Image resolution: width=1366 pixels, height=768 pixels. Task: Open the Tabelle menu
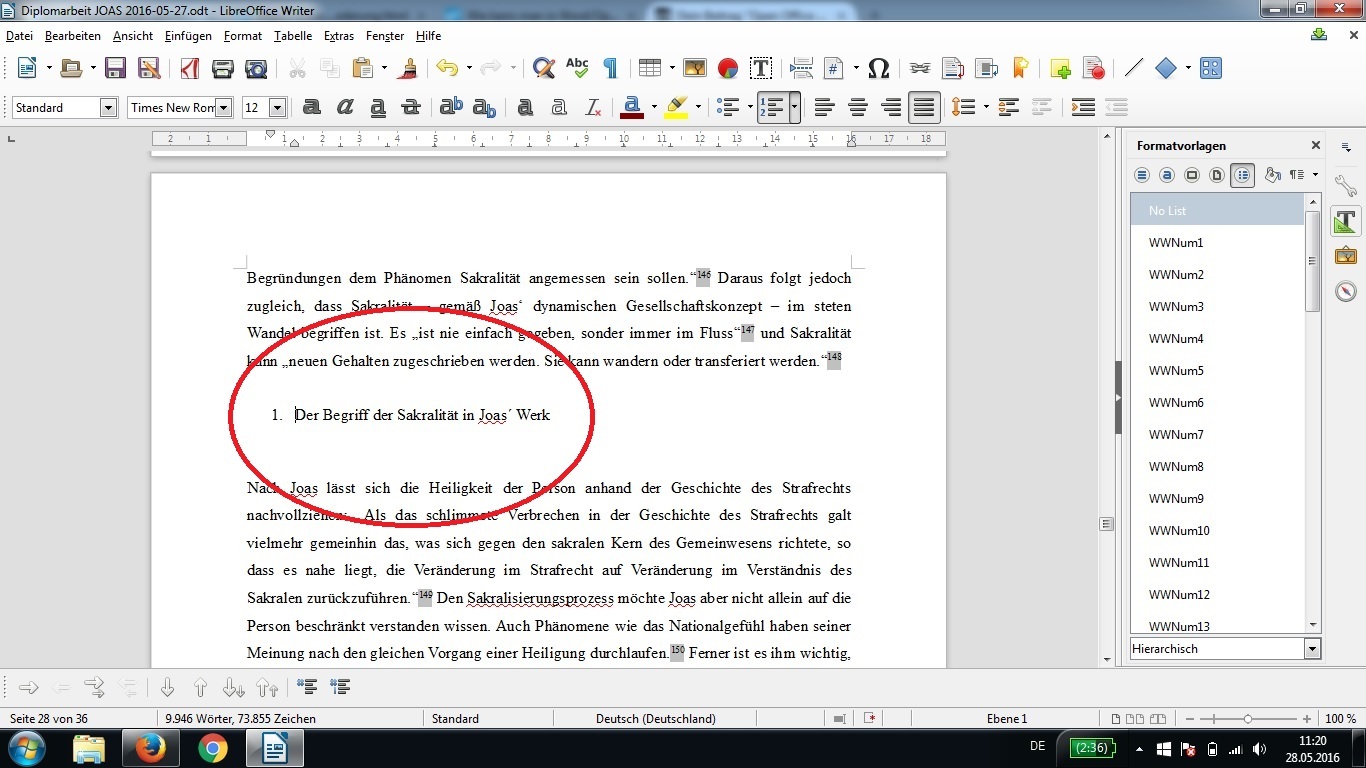(293, 36)
